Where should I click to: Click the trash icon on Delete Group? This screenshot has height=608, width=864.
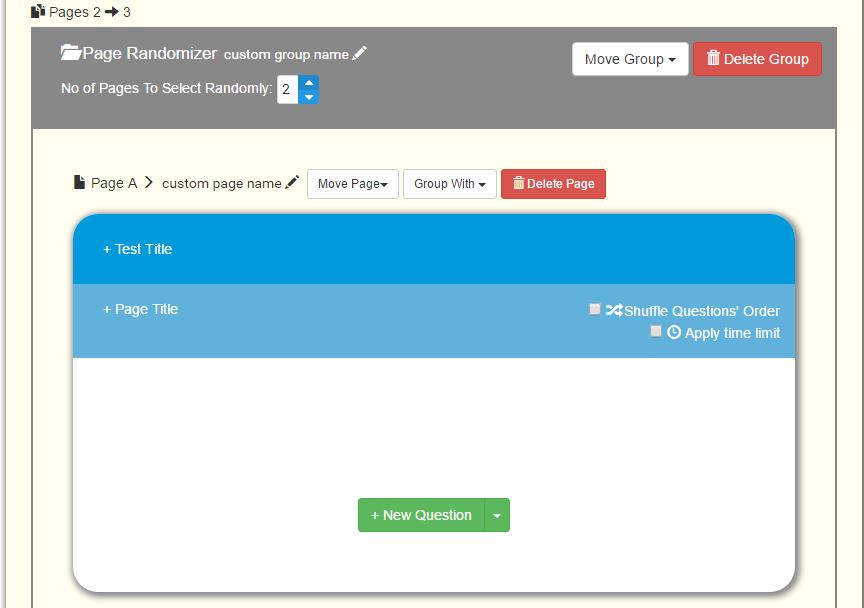pos(713,59)
